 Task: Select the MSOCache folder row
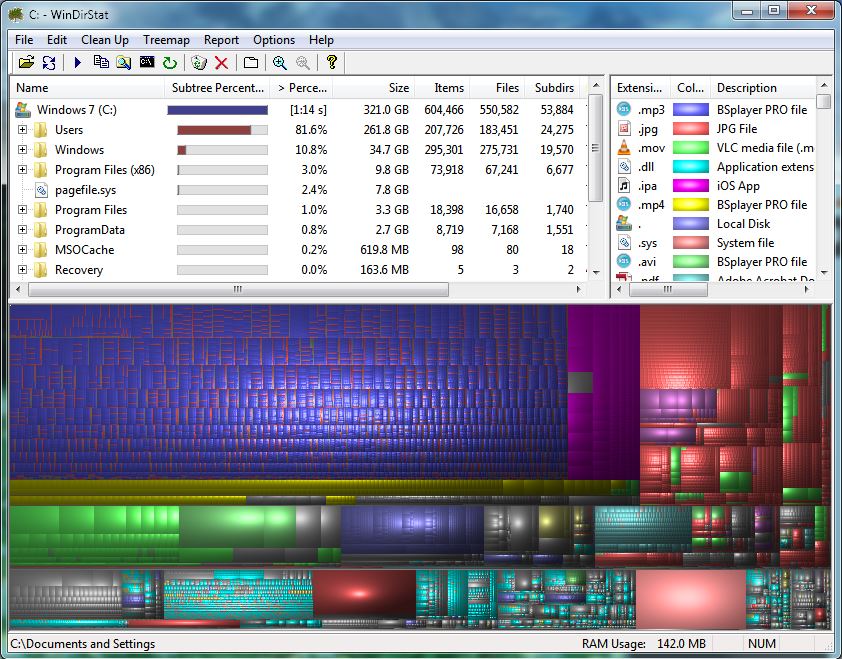[x=299, y=249]
